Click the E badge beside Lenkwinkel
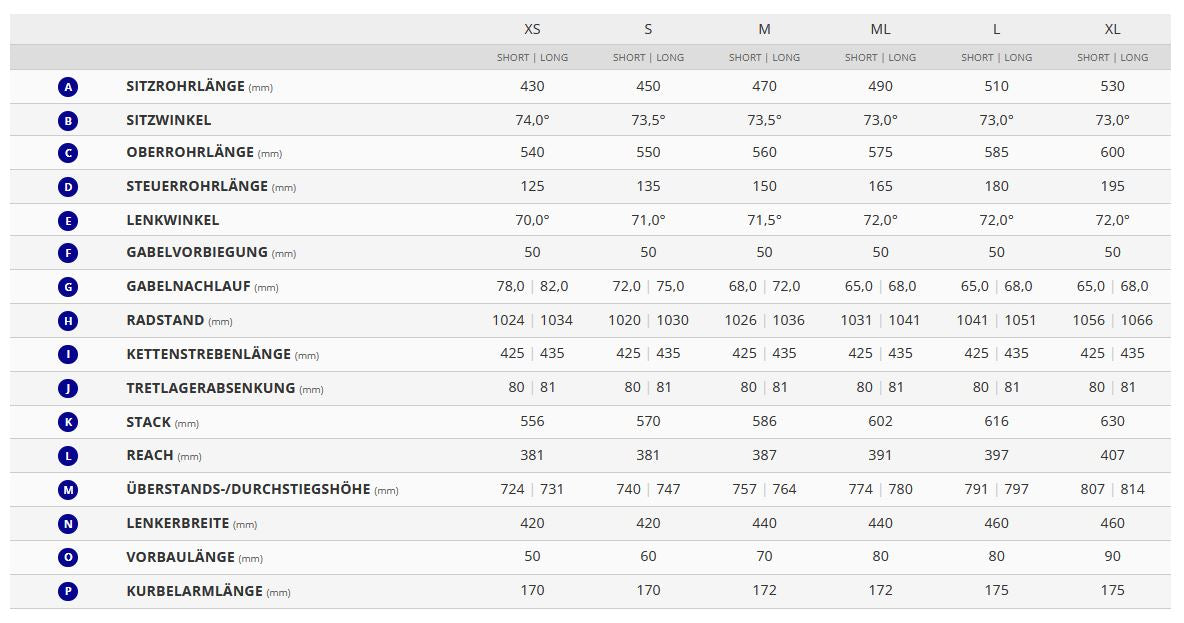 click(x=68, y=221)
